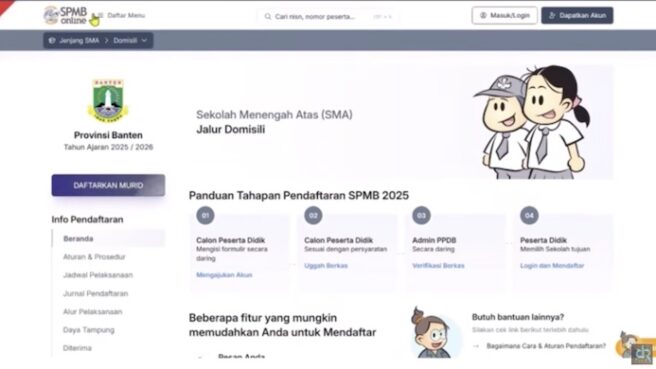Click the Verifikasi Berkas link
The height and width of the screenshot is (369, 656).
438,266
